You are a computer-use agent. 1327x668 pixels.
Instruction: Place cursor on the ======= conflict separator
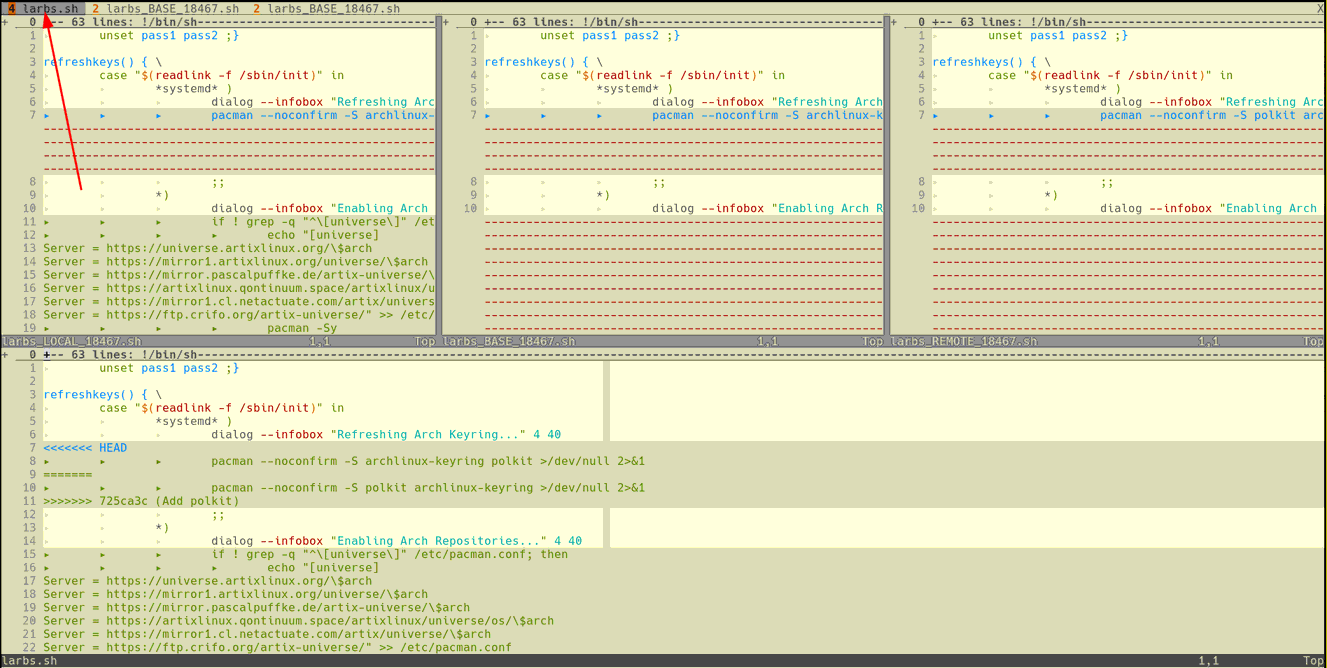(x=67, y=475)
